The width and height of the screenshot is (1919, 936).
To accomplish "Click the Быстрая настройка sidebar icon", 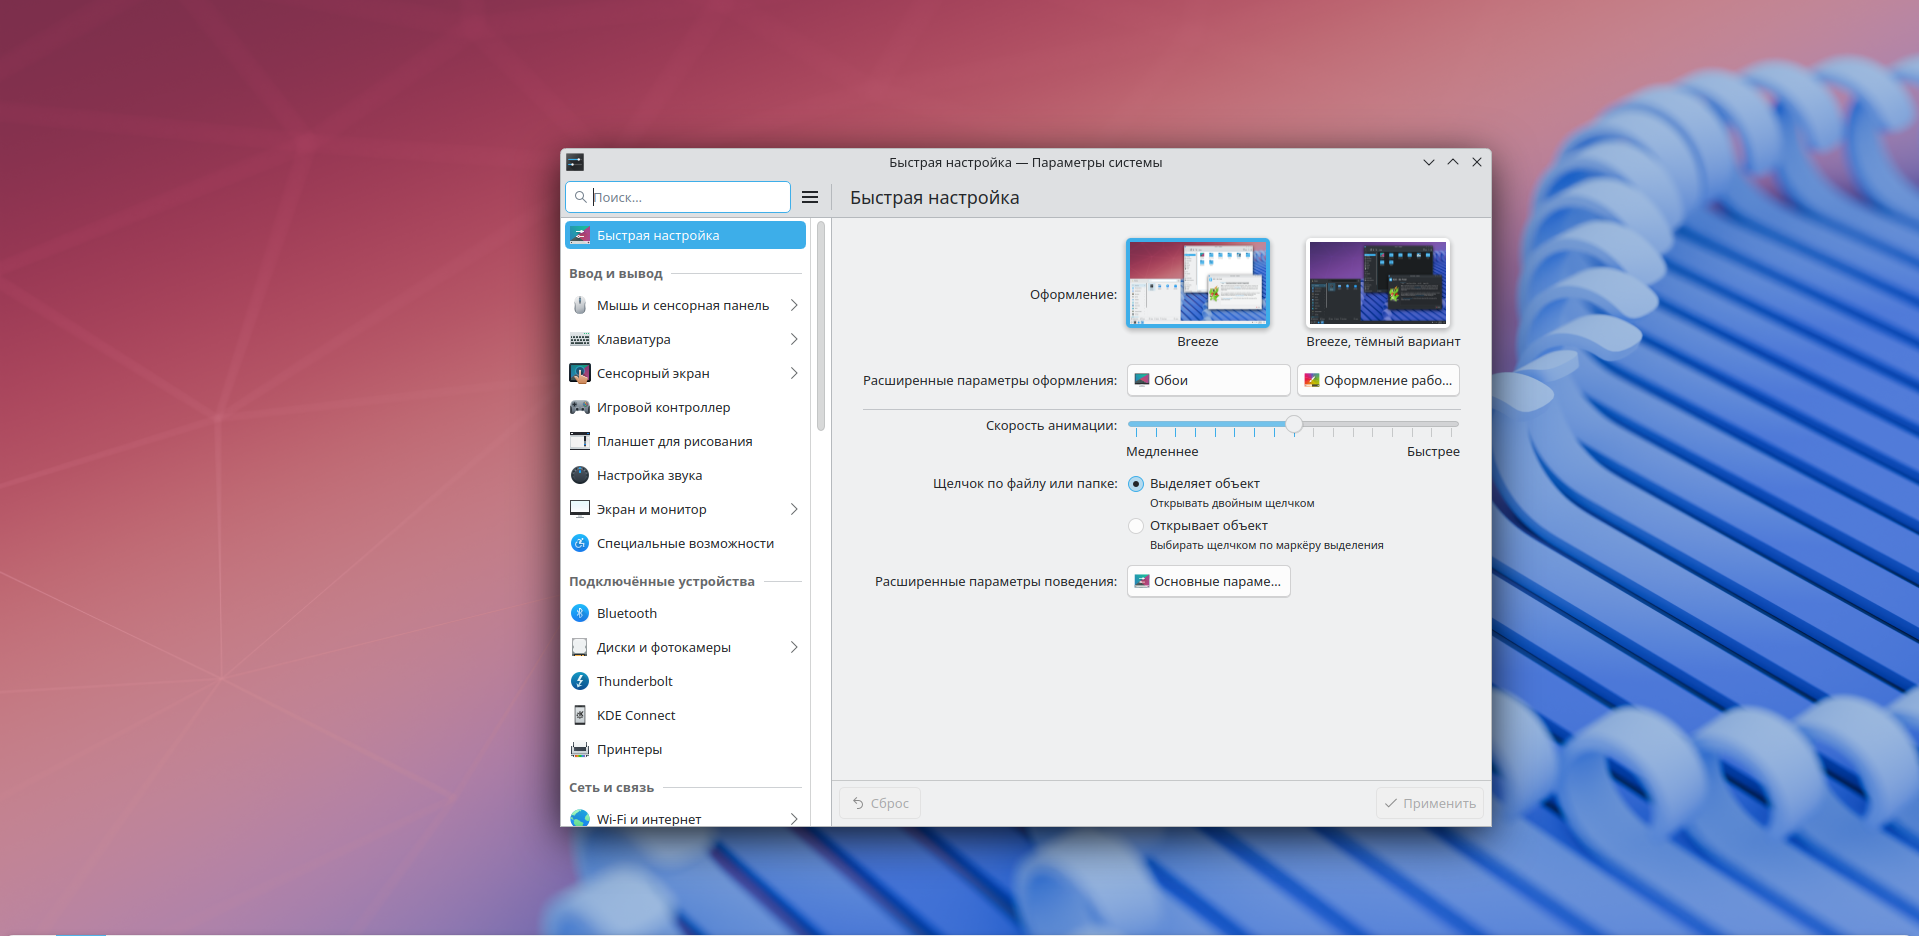I will point(580,235).
